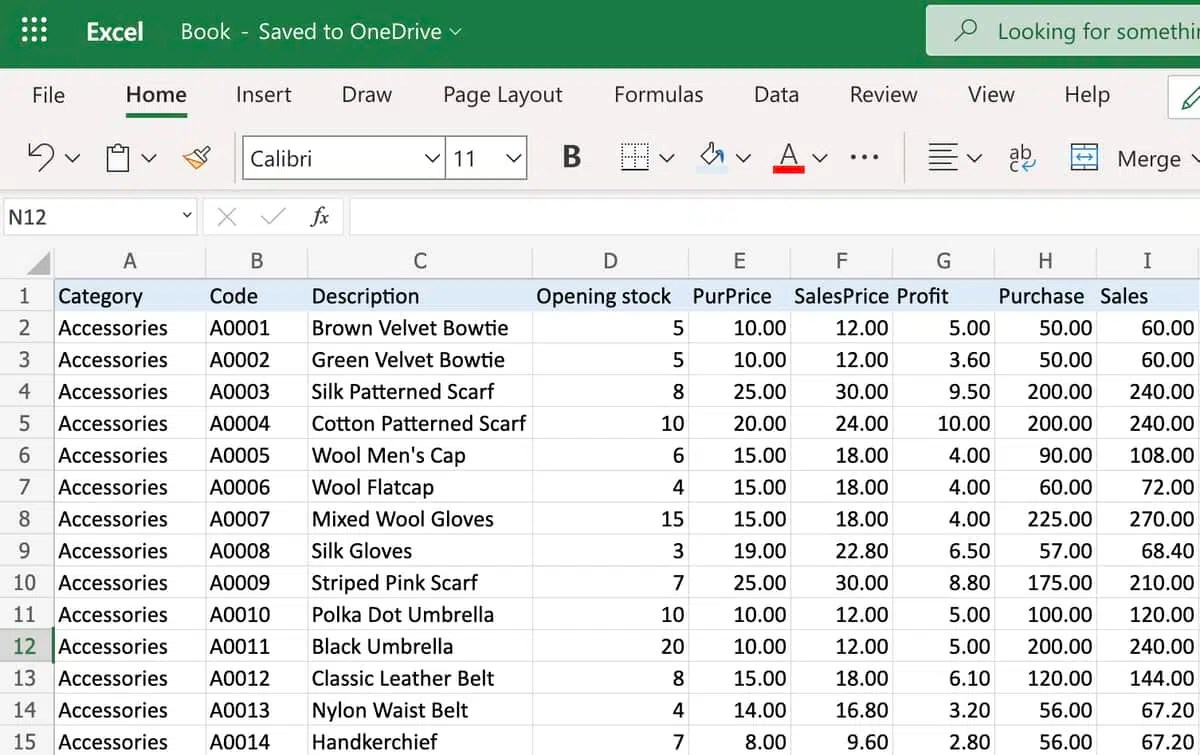Expand the Saved to OneDrive dropdown
This screenshot has width=1200, height=755.
click(x=456, y=31)
